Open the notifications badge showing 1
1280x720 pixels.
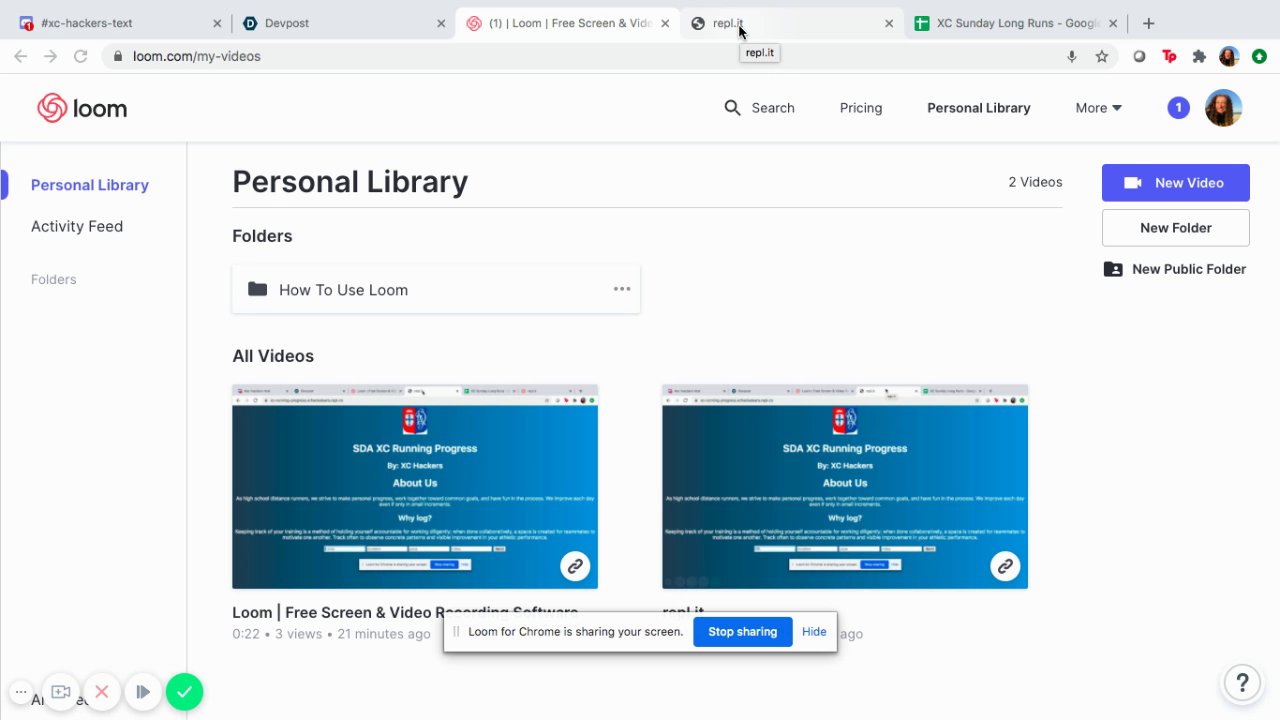[x=1178, y=108]
